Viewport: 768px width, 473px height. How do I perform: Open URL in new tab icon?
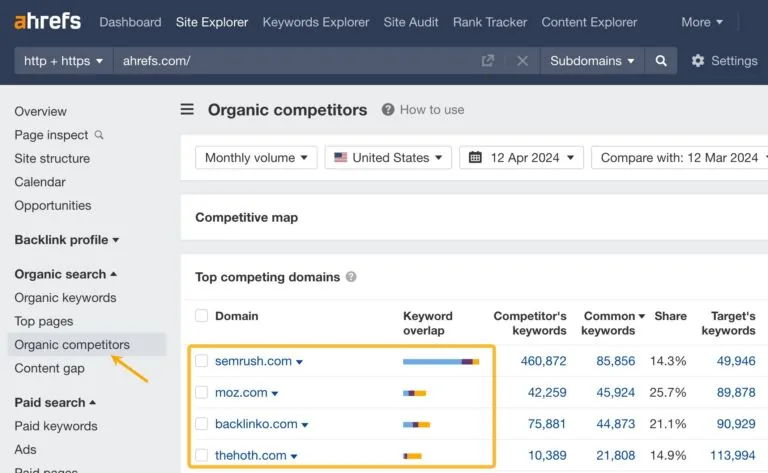point(487,61)
